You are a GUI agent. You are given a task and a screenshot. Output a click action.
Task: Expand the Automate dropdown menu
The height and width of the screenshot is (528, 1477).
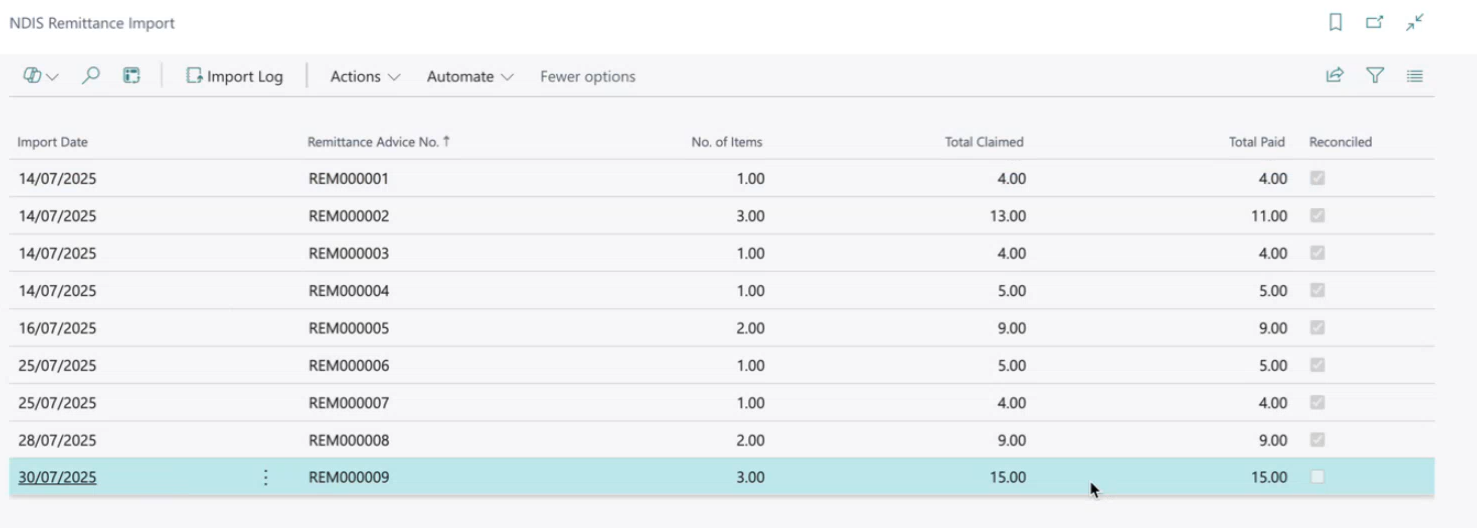pyautogui.click(x=470, y=76)
